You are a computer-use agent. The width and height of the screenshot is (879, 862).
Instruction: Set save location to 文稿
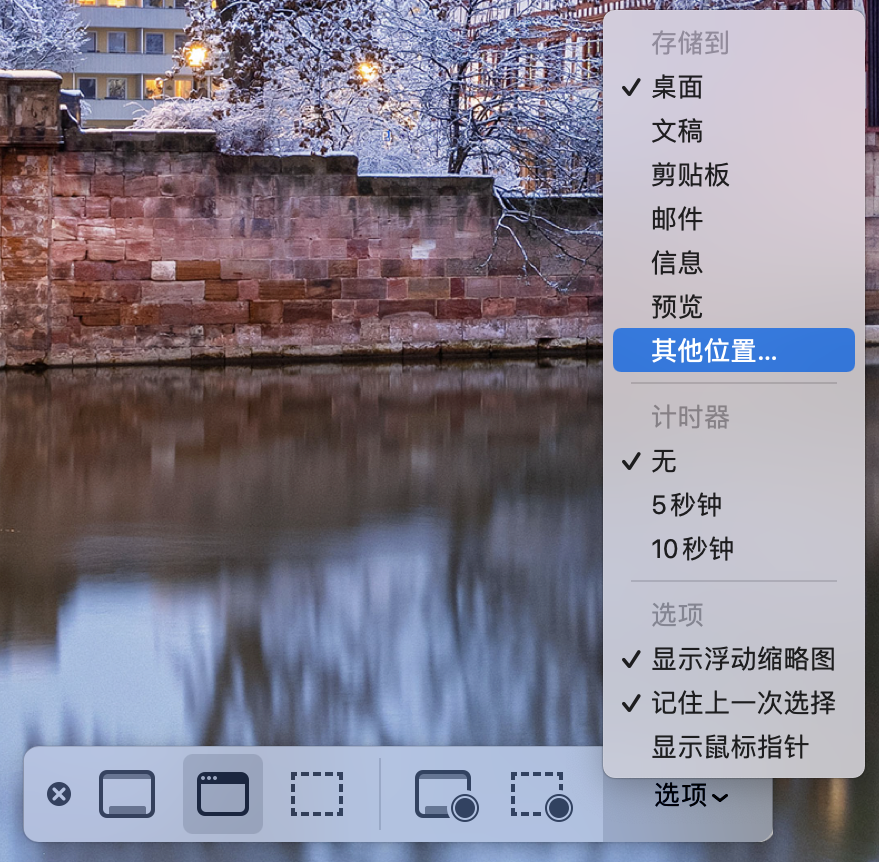click(x=677, y=131)
